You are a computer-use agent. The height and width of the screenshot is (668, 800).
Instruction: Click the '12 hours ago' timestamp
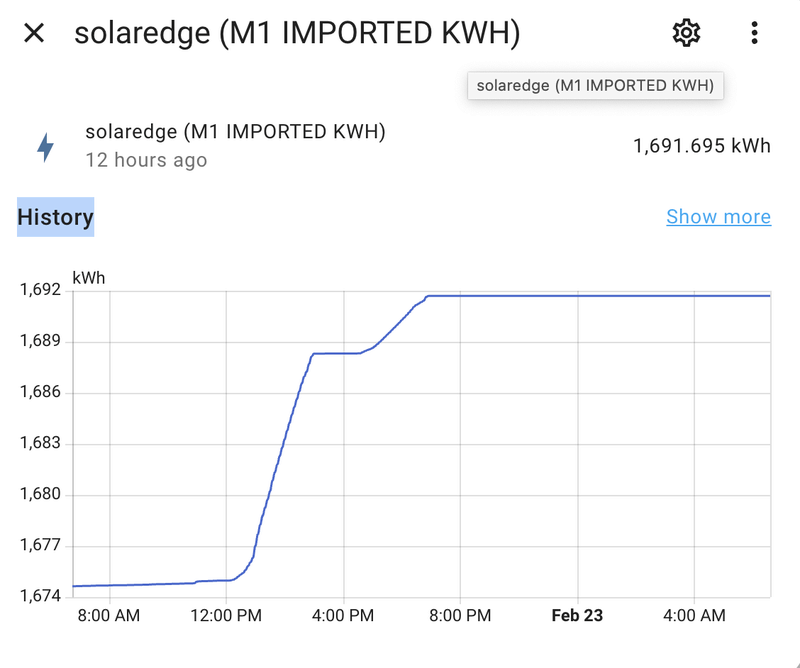pos(146,160)
